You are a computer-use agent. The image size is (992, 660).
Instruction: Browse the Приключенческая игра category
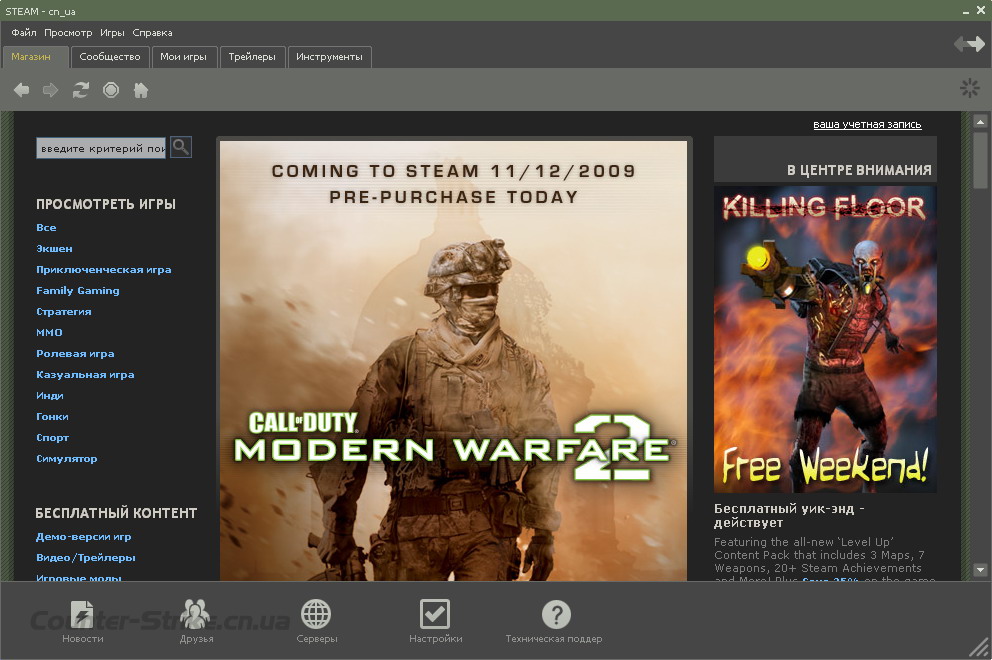[104, 270]
